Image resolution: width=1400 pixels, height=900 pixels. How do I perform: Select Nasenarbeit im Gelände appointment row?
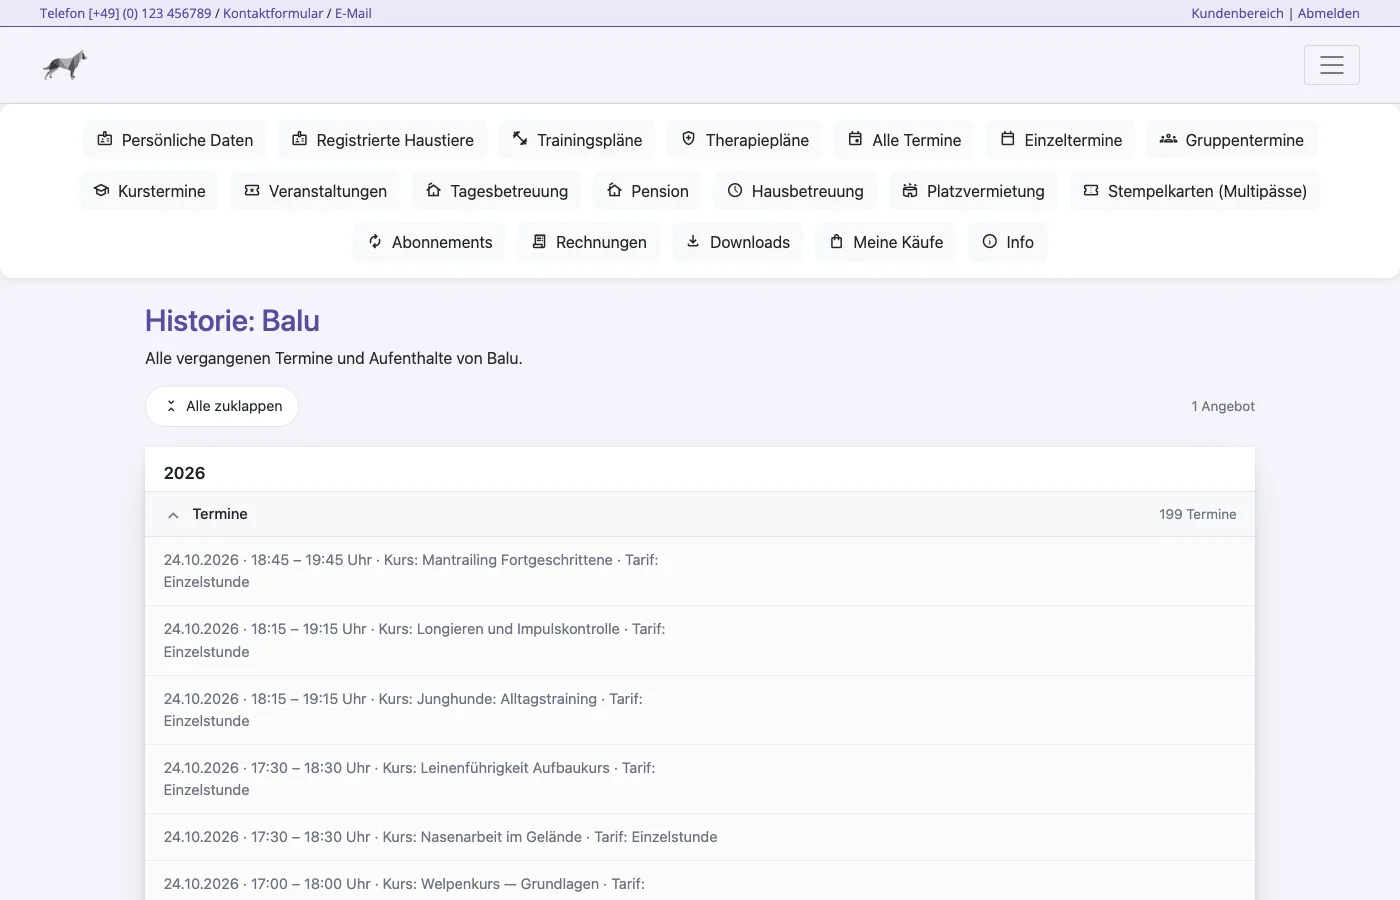[700, 837]
